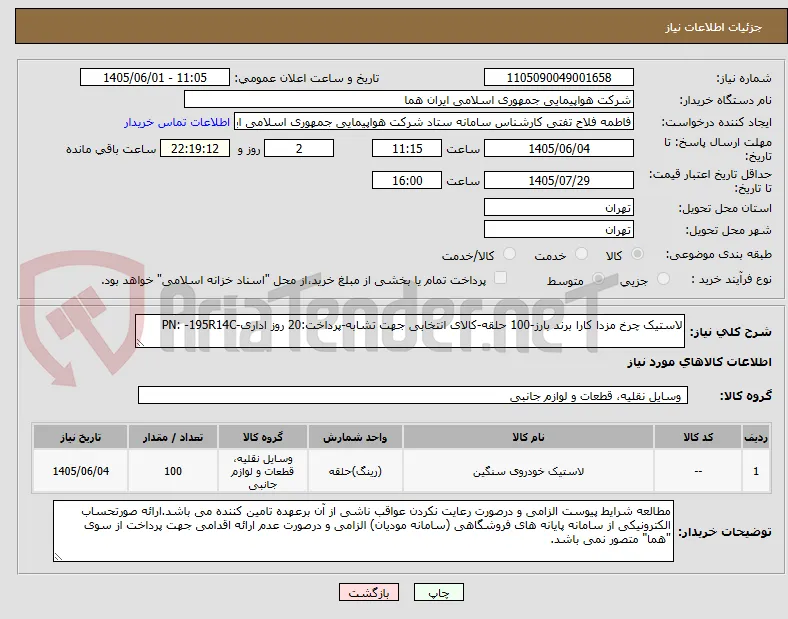Click the اطلاعات کالاهای مورد نیاز section heading
Screen dimensions: 788x619
[x=699, y=362]
